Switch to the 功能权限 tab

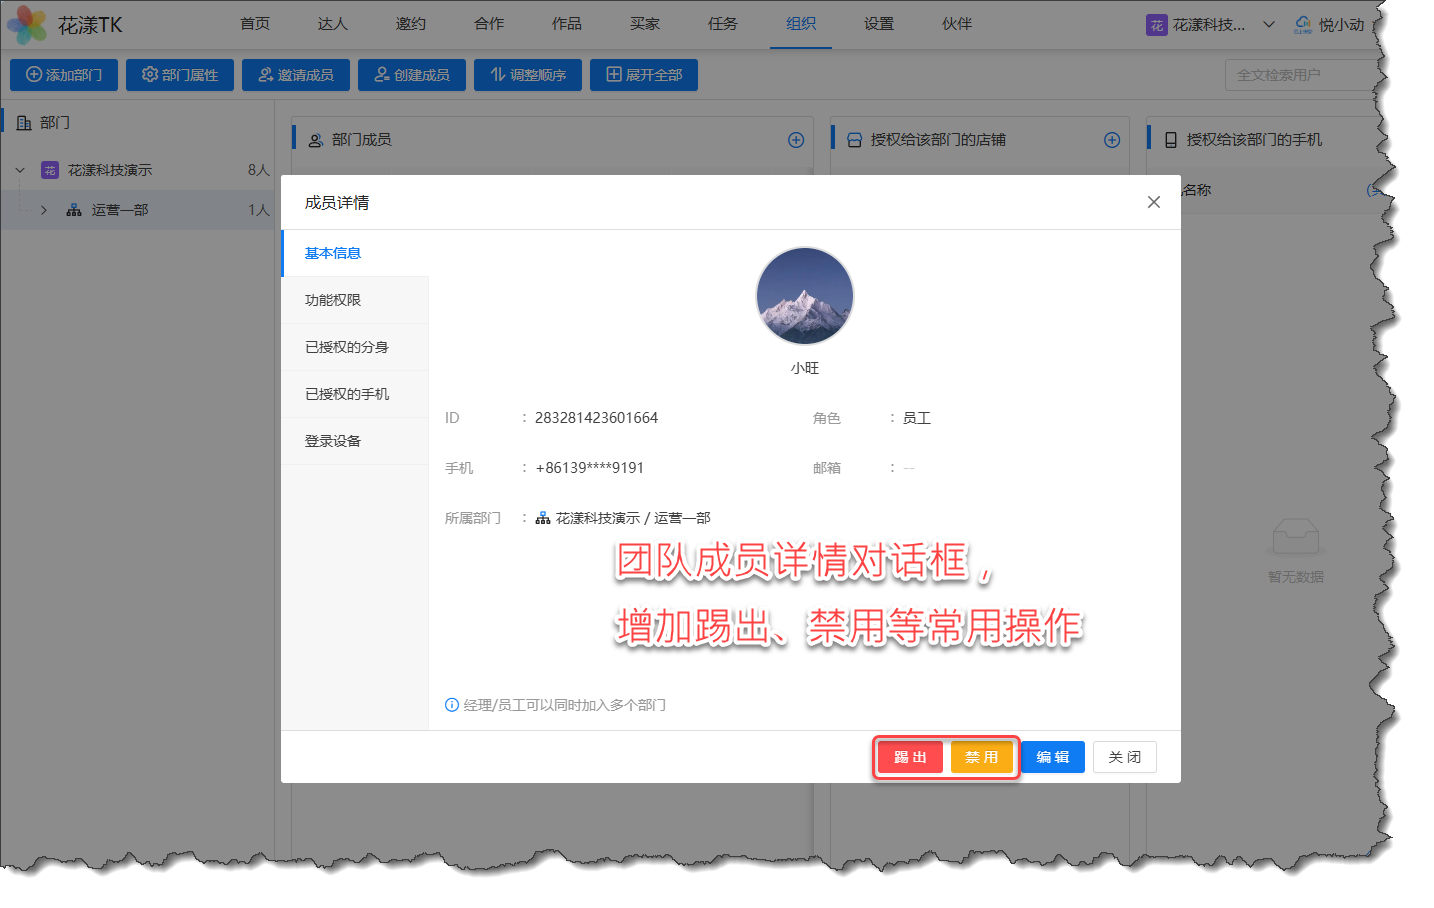[x=333, y=300]
